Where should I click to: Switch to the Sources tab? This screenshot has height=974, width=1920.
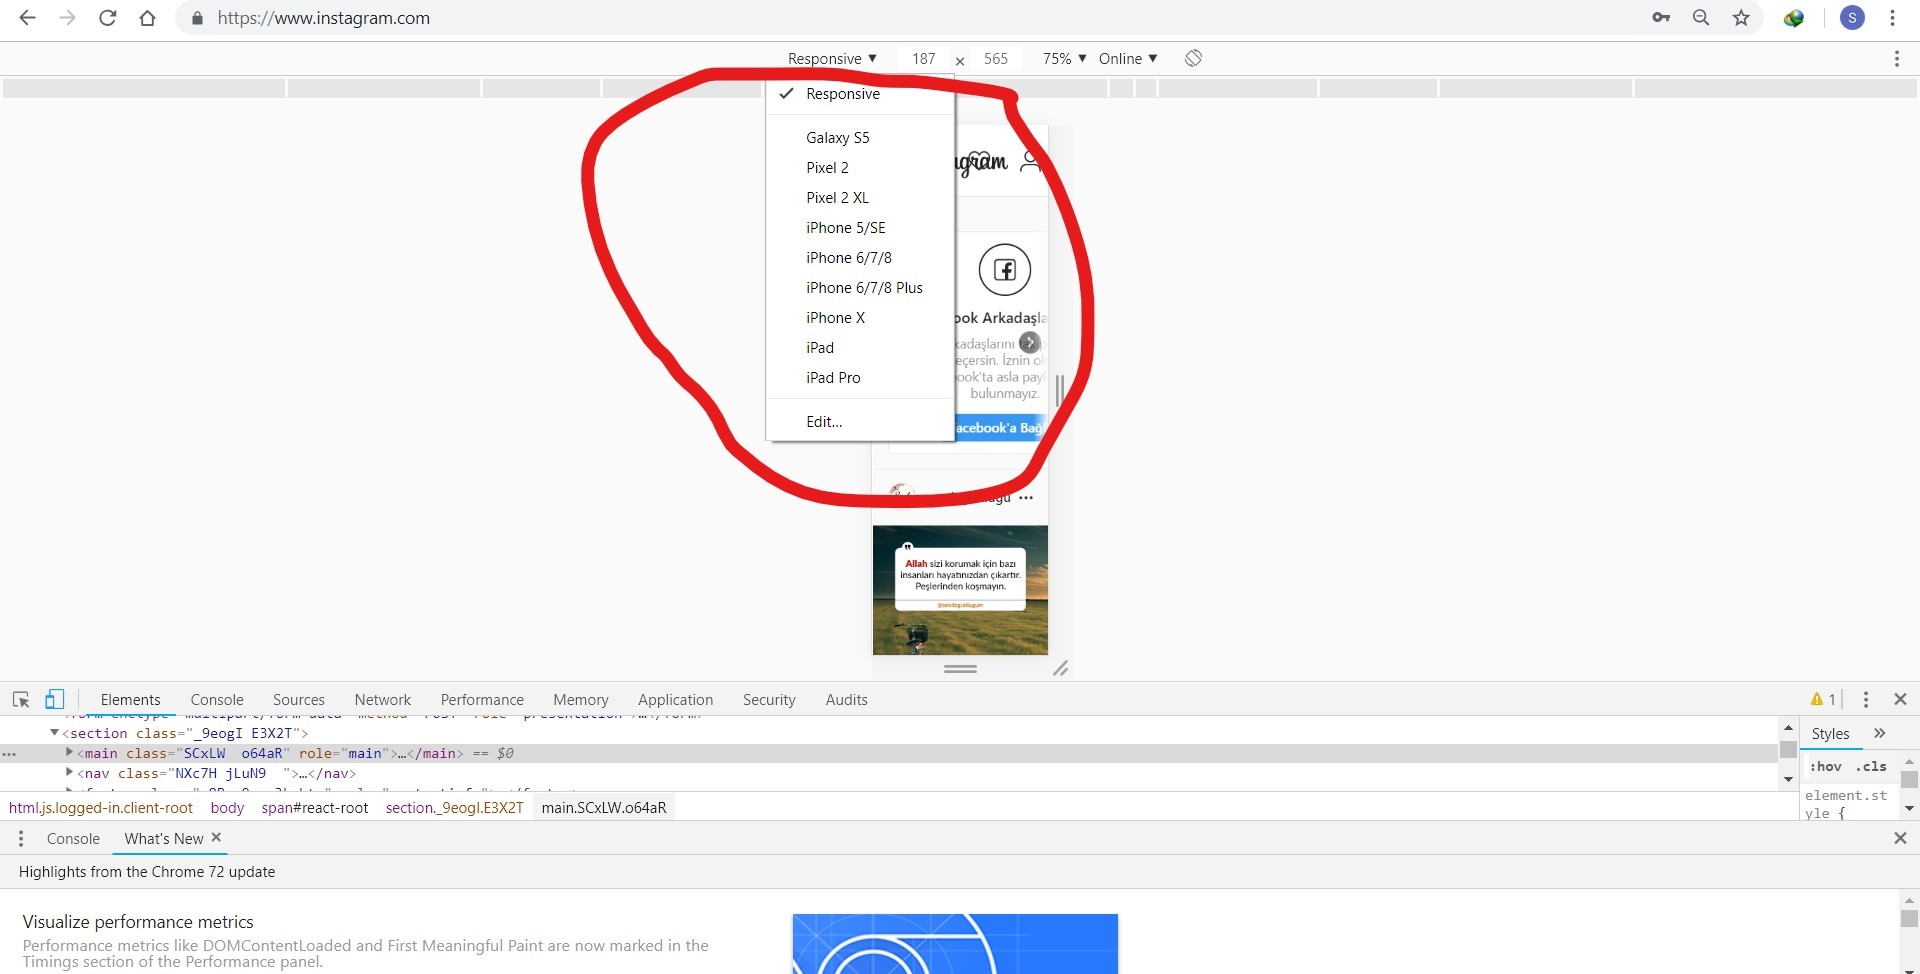[299, 700]
